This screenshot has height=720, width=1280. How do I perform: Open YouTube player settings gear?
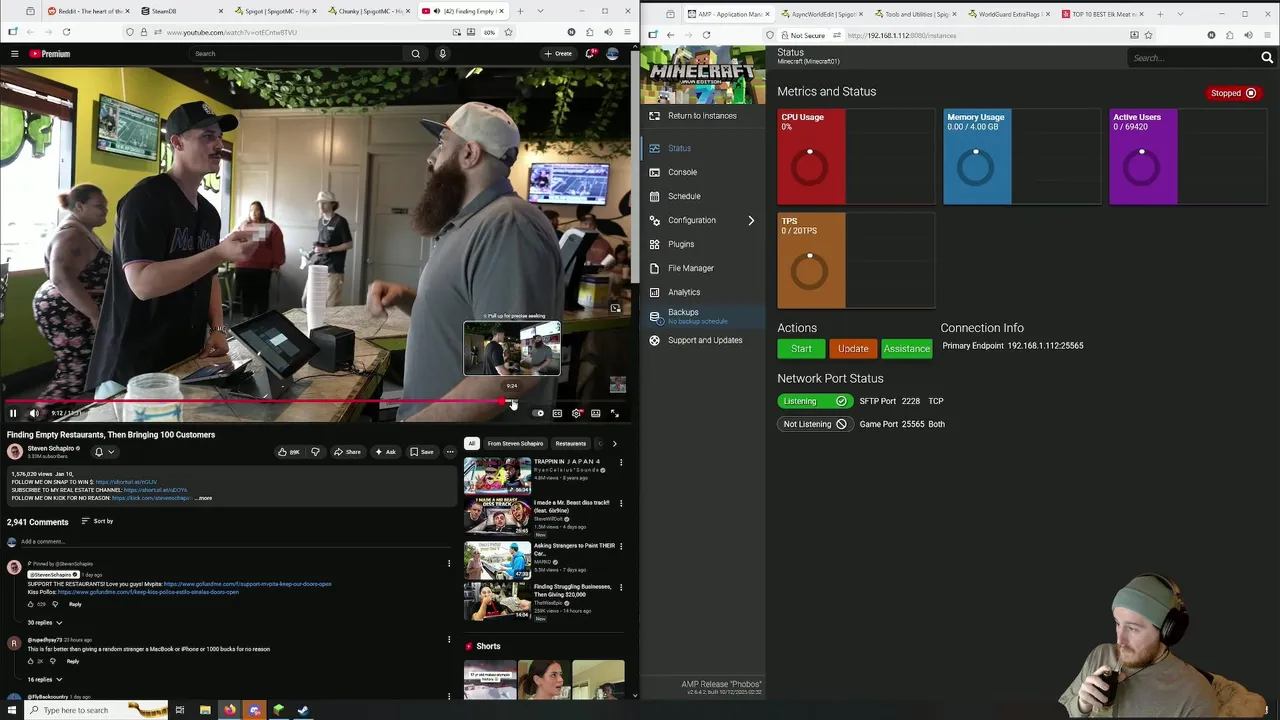[576, 413]
